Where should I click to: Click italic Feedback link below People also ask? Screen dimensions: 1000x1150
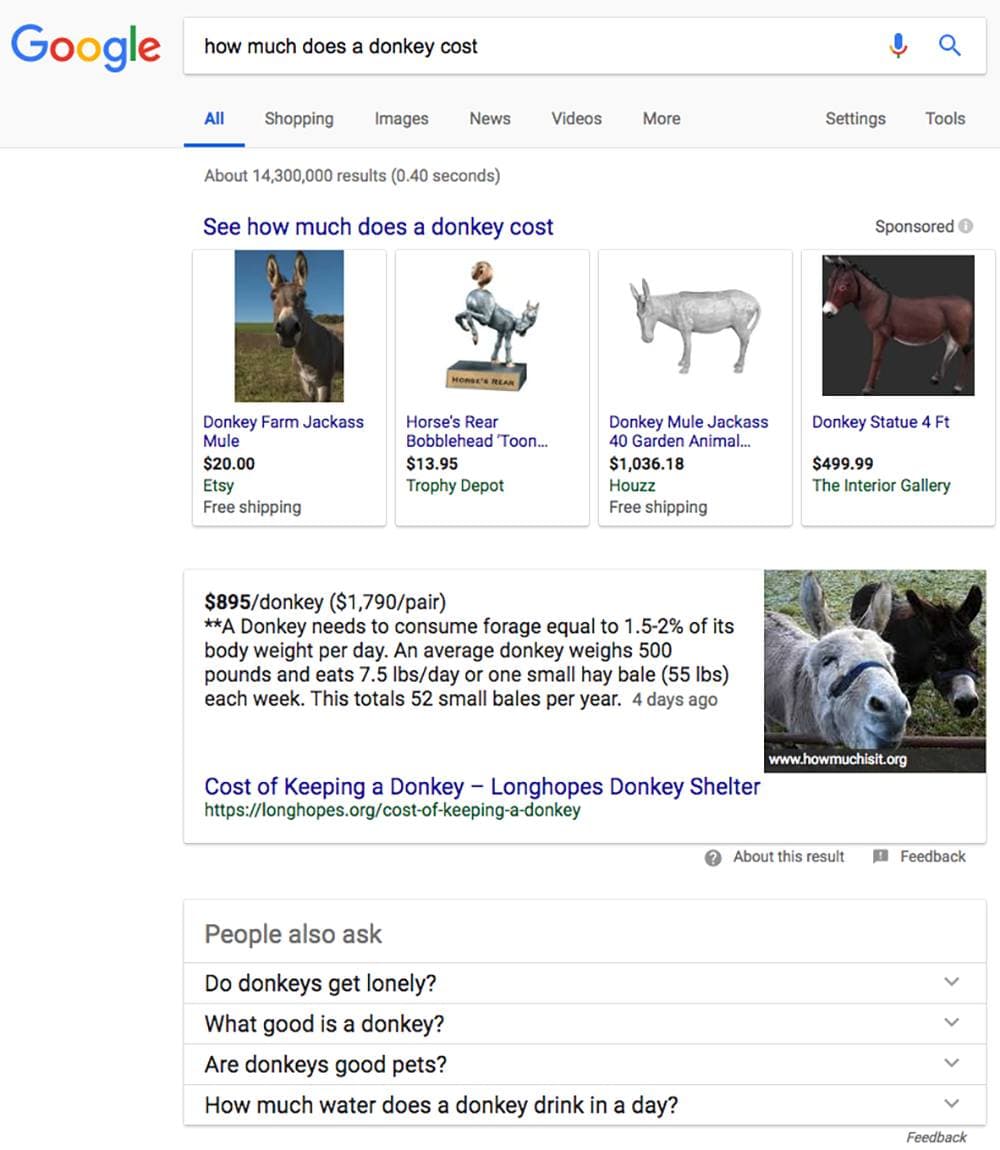[x=936, y=1137]
